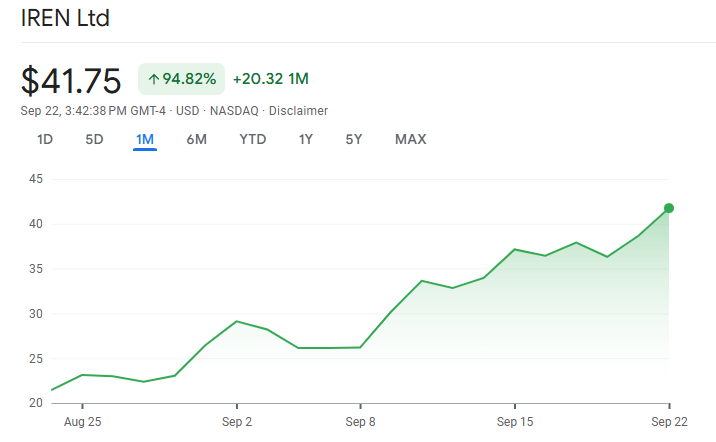Click the Aug 25 date label

coord(82,422)
